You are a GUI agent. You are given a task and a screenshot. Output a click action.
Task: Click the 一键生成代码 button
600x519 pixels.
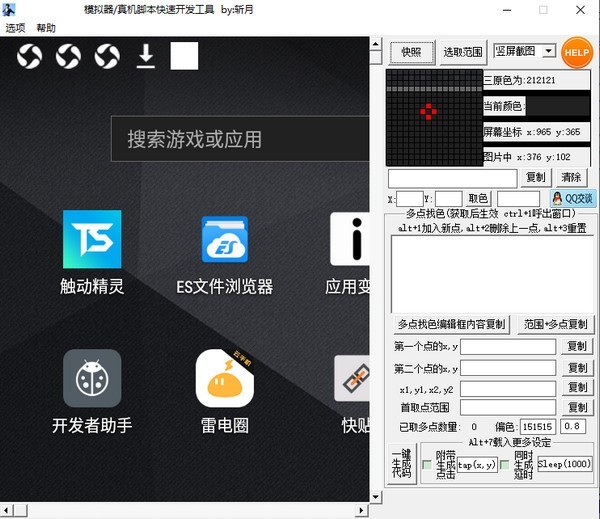pyautogui.click(x=401, y=464)
